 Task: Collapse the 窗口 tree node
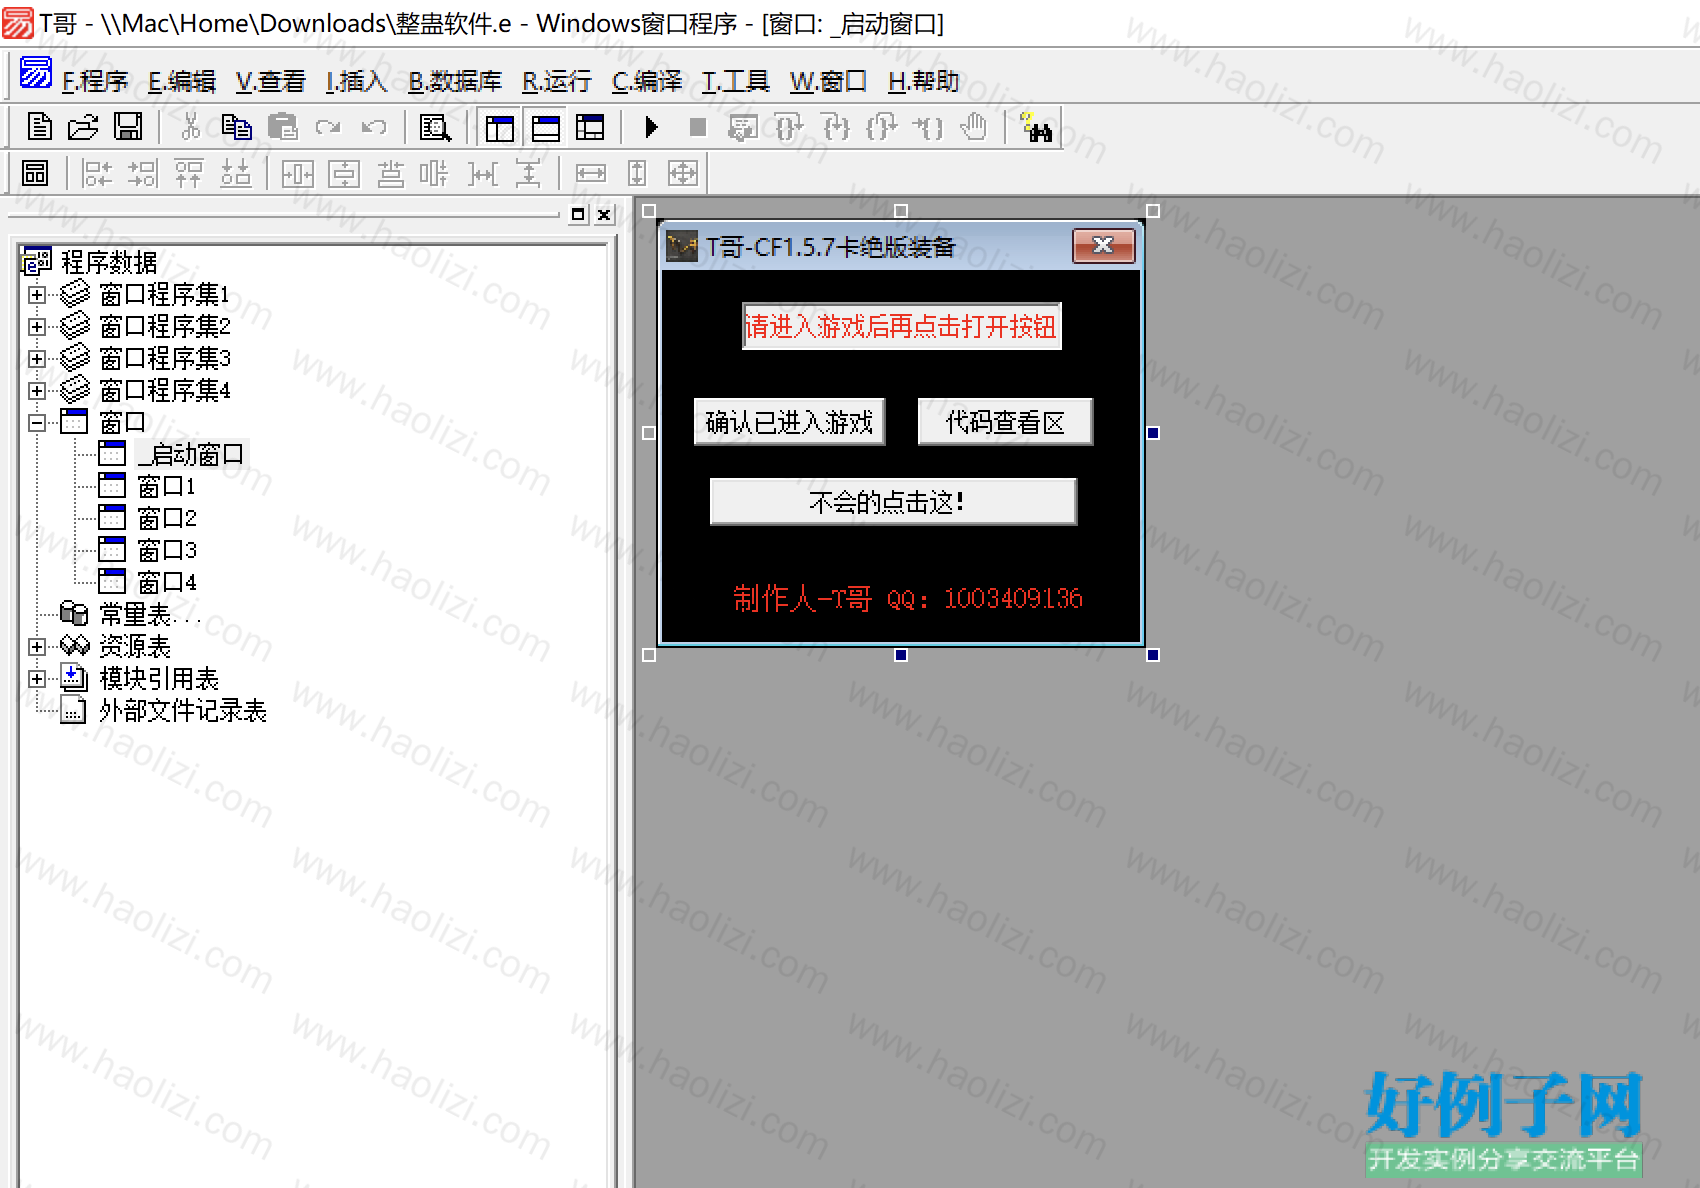[x=37, y=423]
